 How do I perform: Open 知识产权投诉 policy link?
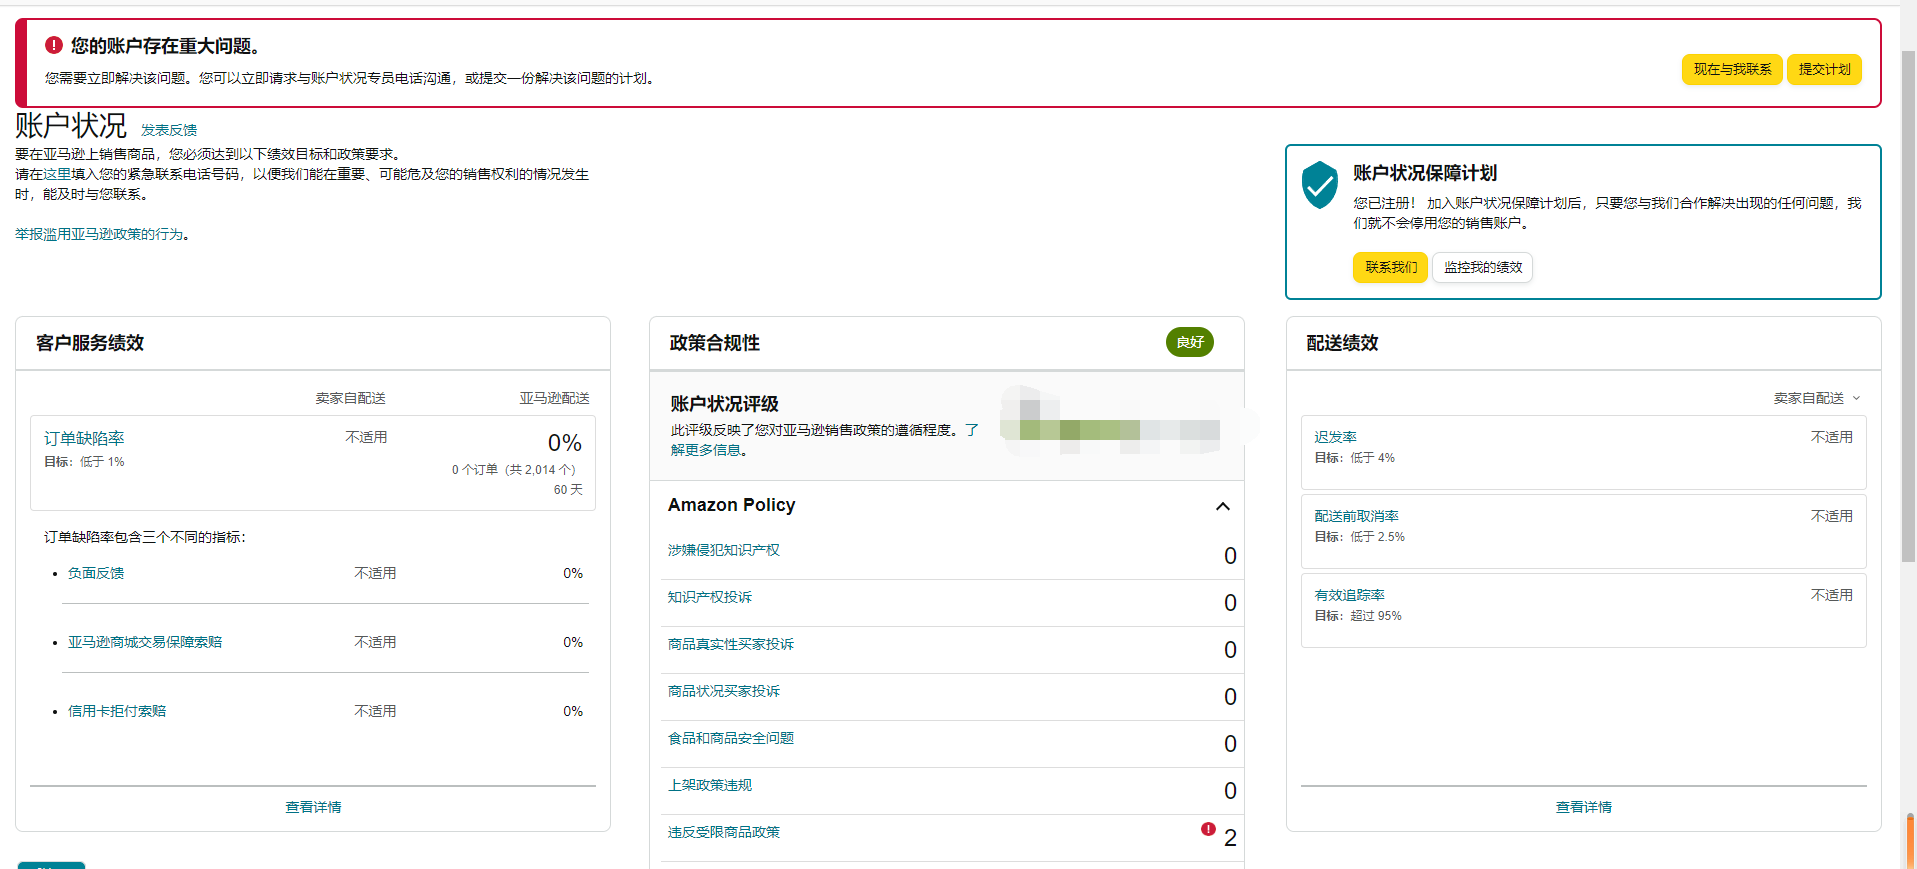(x=710, y=597)
